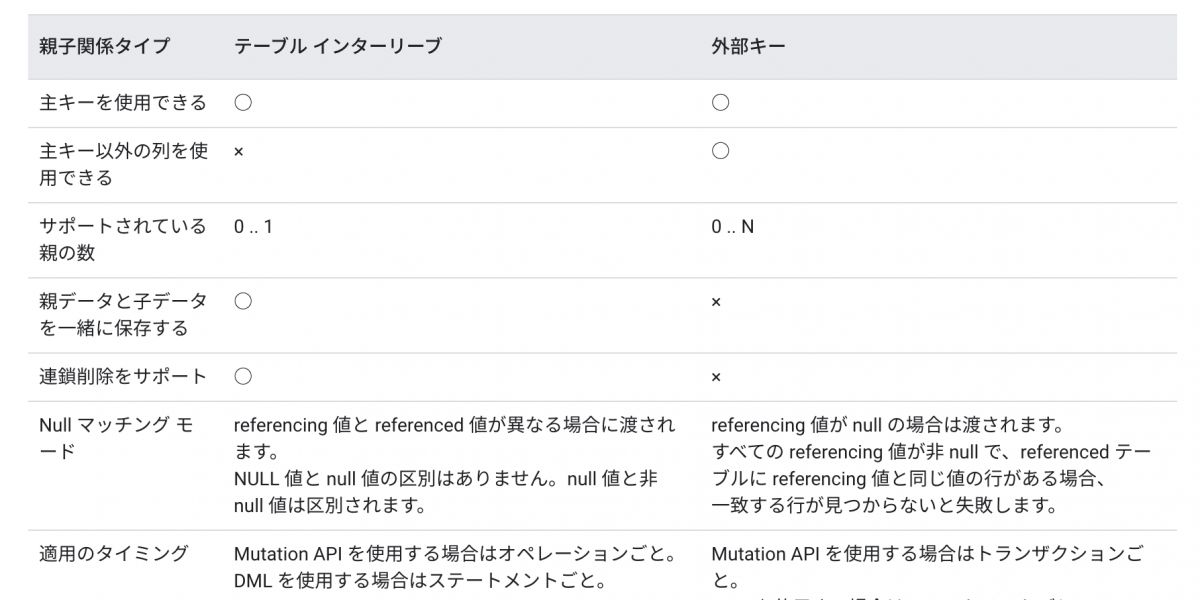The height and width of the screenshot is (600, 1200).
Task: Click the 外部キー × for 親データと子データを一緒に保存する
Action: click(x=716, y=302)
